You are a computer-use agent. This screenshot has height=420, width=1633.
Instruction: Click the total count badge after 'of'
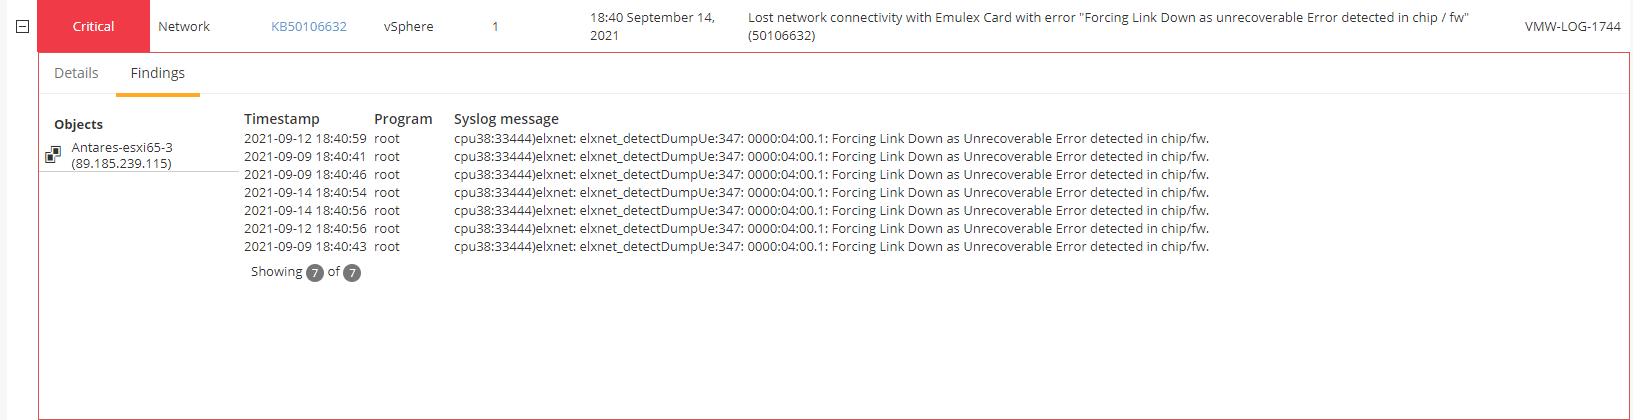pyautogui.click(x=352, y=273)
